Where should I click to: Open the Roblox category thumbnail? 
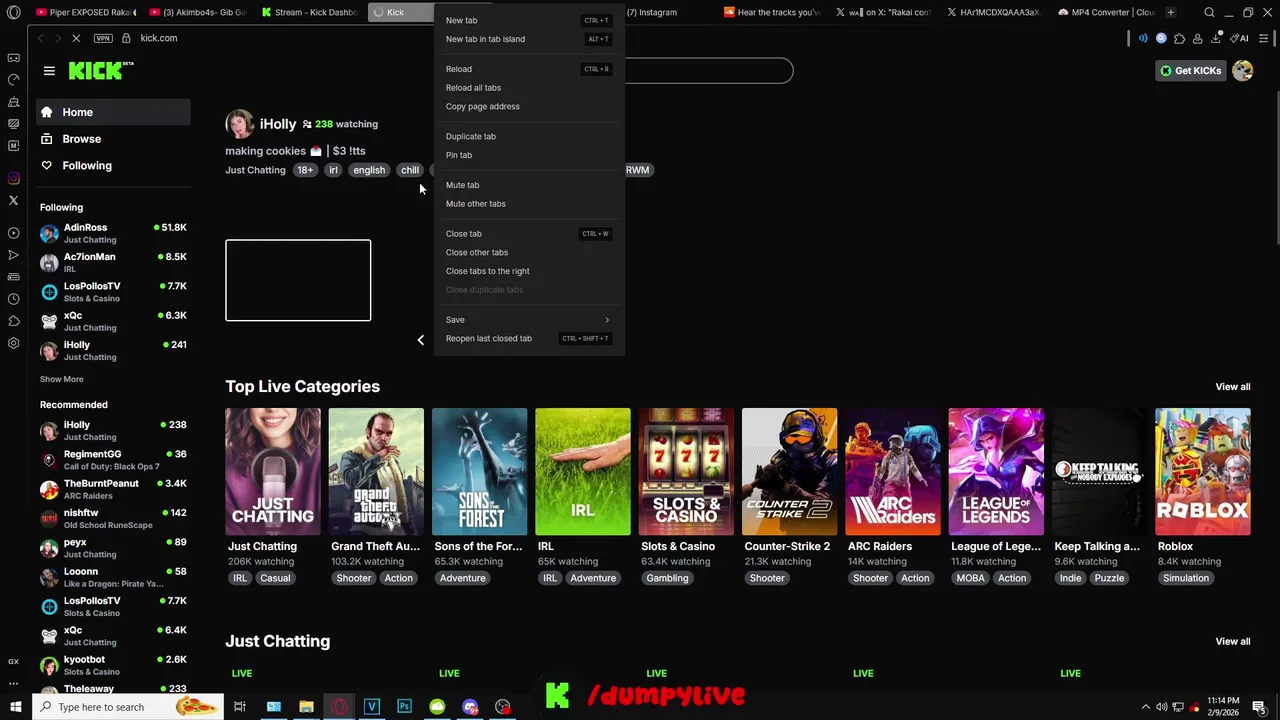(1203, 471)
